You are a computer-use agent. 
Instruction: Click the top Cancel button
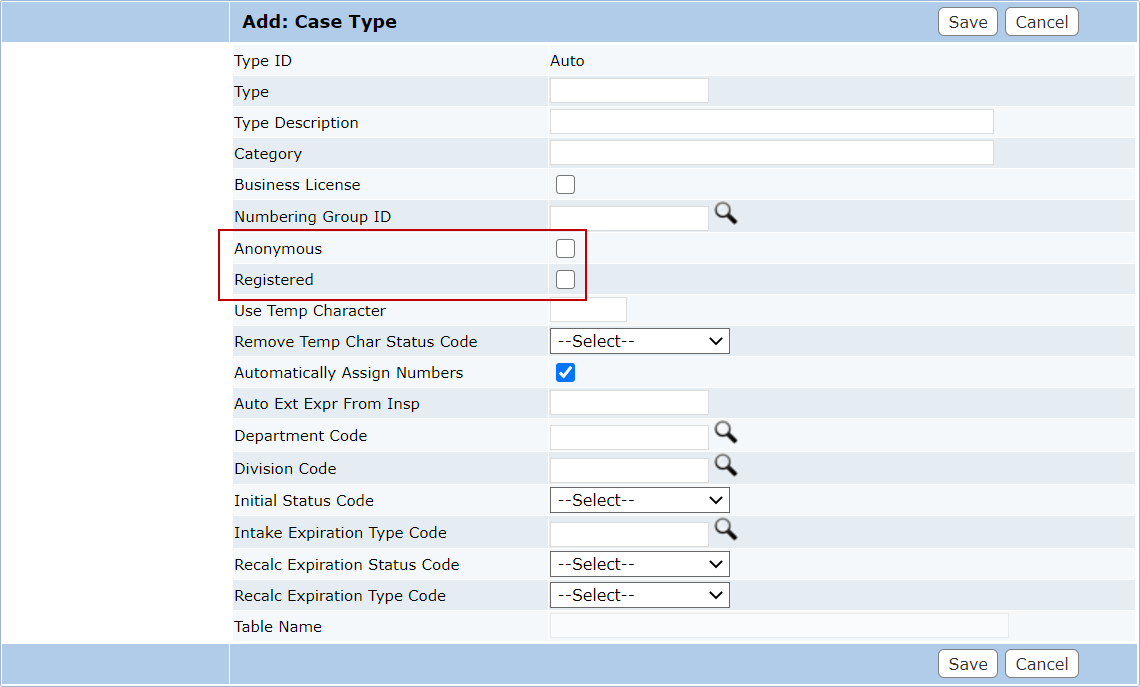click(1041, 22)
